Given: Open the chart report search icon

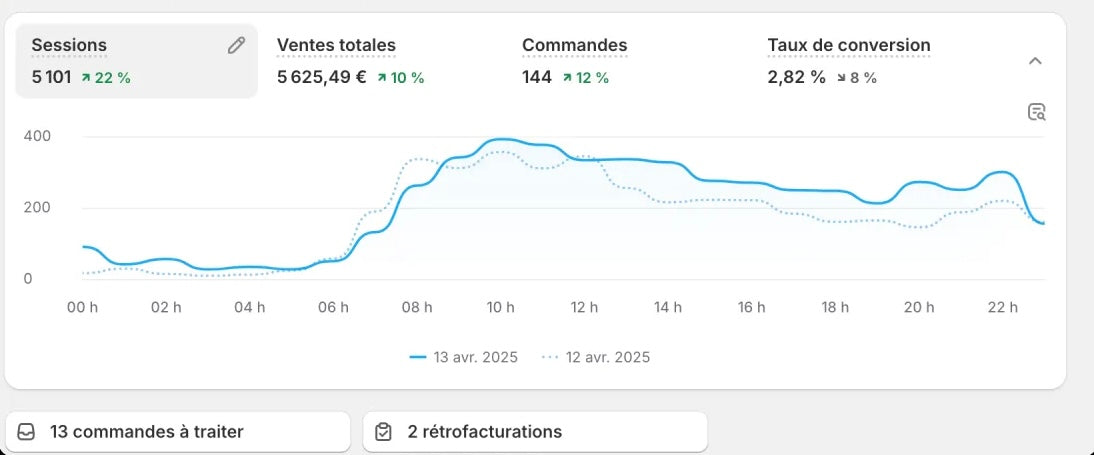Looking at the screenshot, I should tap(1036, 112).
